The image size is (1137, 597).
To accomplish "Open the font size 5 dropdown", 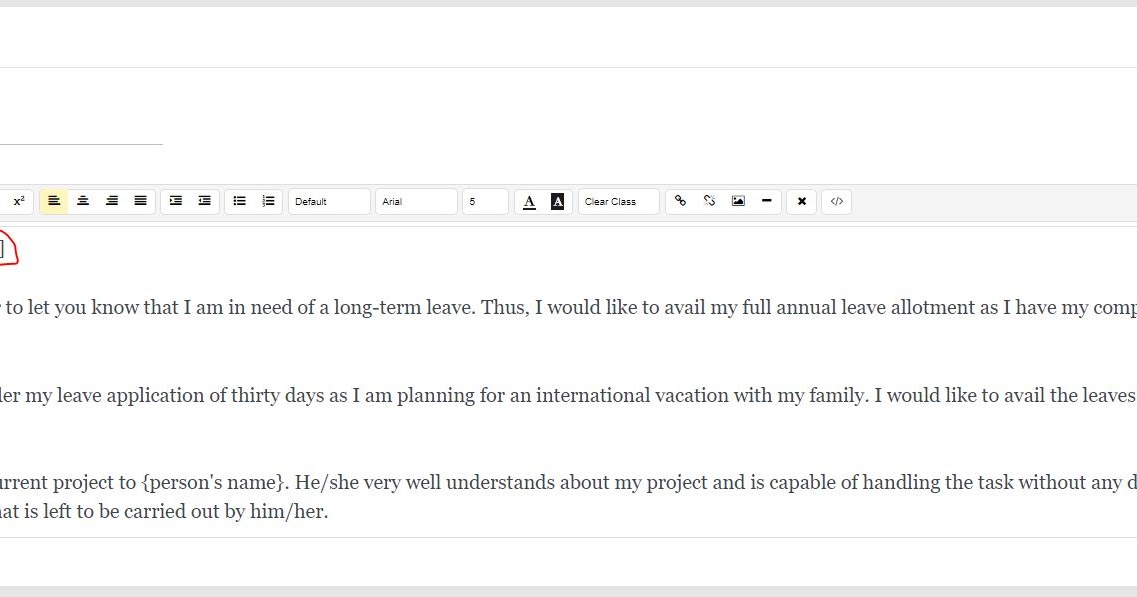I will [x=485, y=201].
